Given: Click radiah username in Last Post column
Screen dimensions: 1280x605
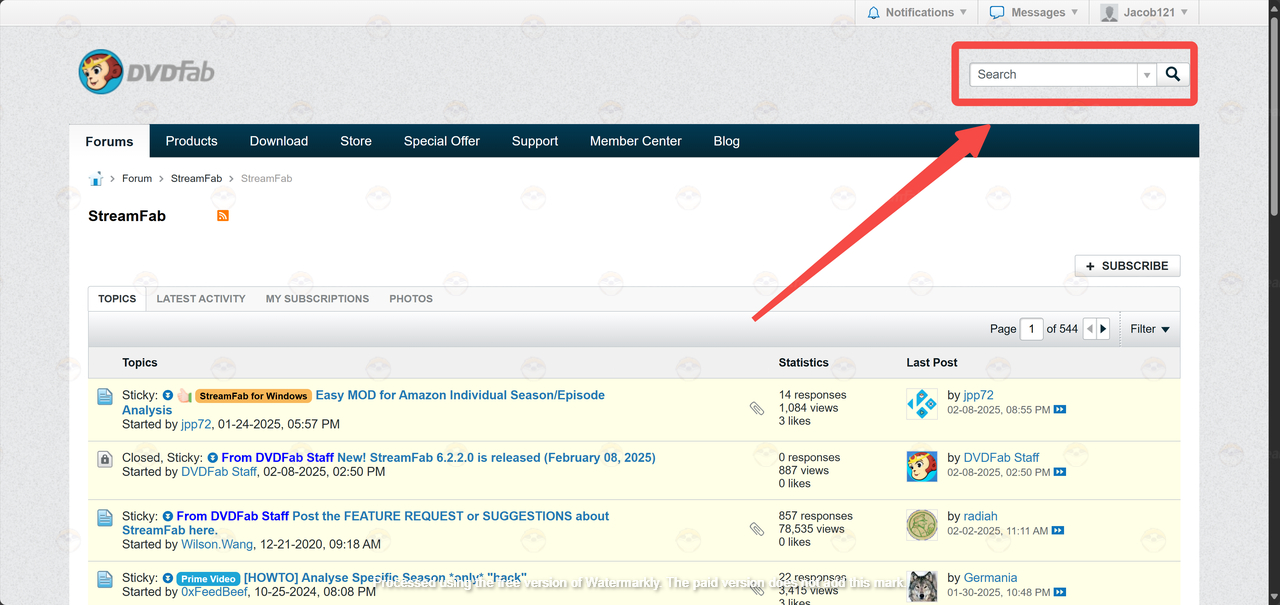Looking at the screenshot, I should pyautogui.click(x=981, y=516).
